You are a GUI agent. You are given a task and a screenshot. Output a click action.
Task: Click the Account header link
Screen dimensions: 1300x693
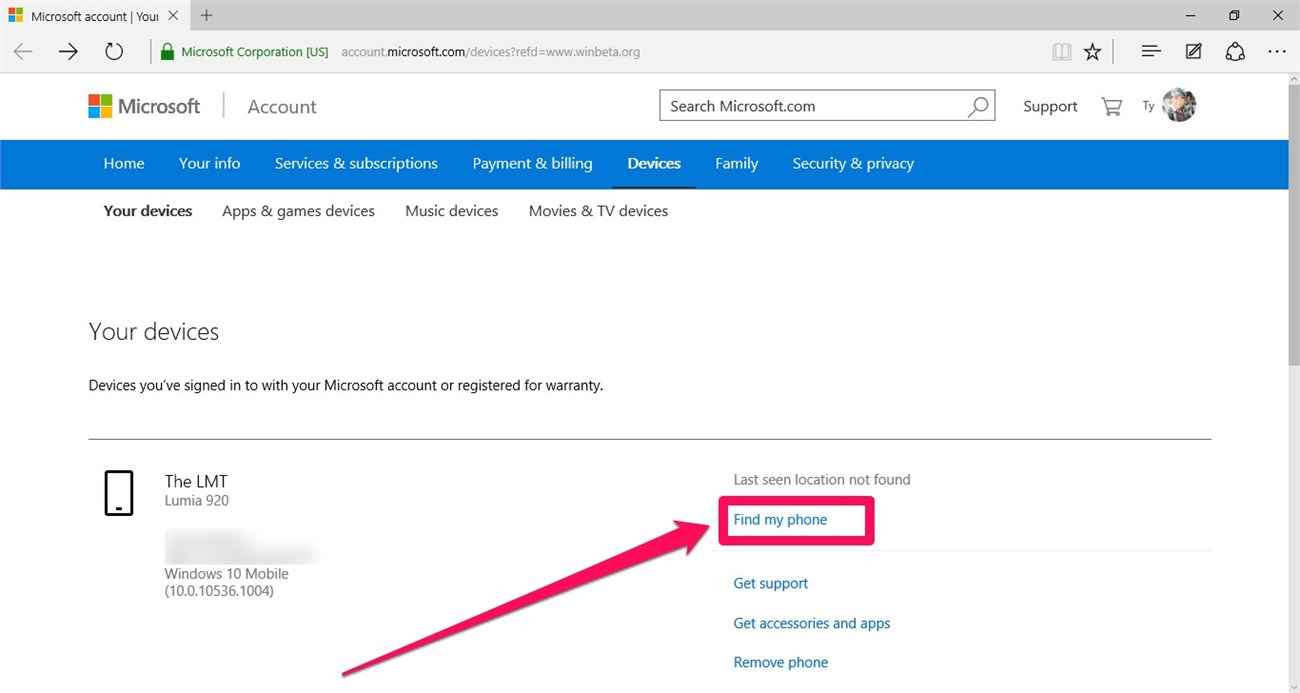coord(282,107)
